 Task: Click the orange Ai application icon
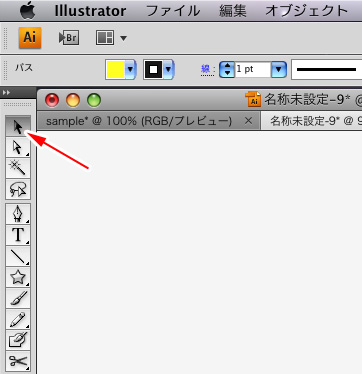(30, 38)
